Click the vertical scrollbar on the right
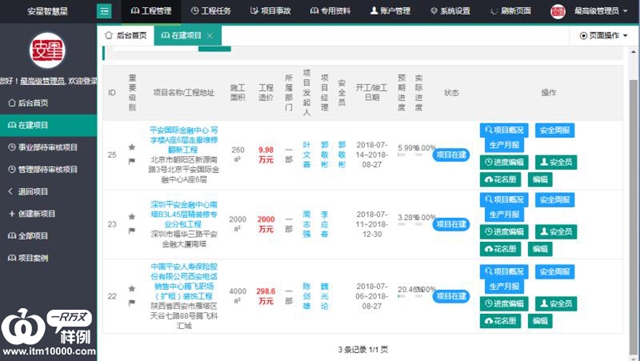This screenshot has height=361, width=640. point(633,204)
